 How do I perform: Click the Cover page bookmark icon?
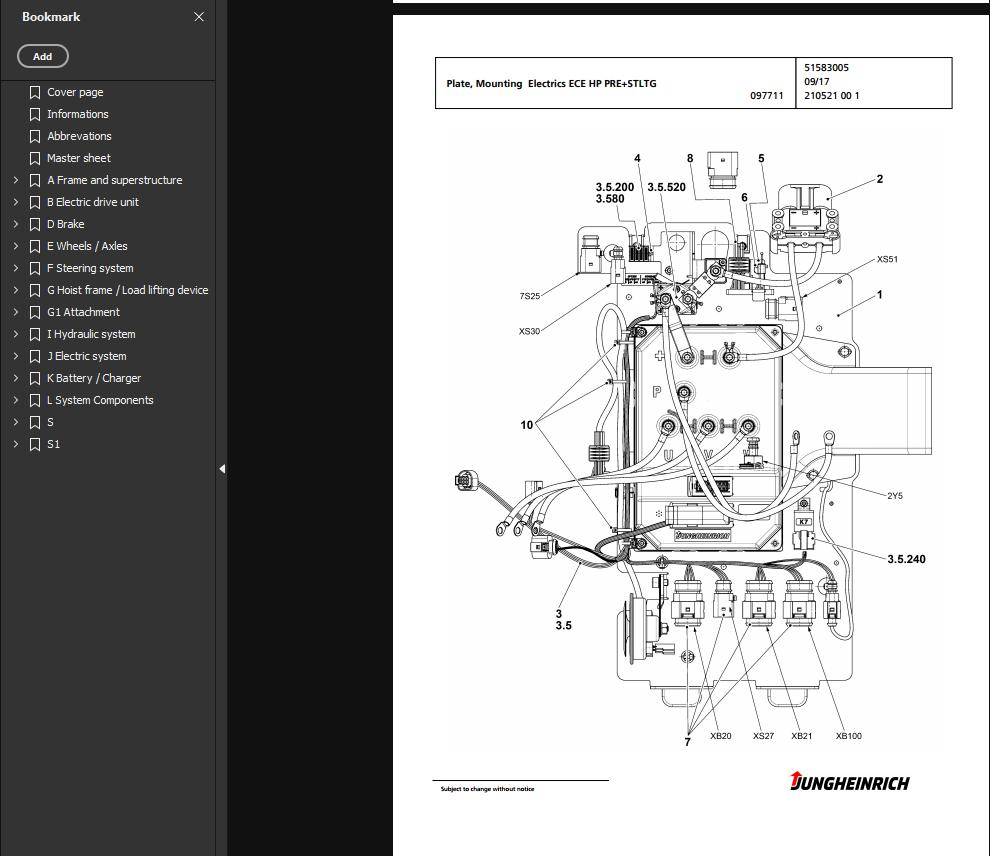coord(35,92)
